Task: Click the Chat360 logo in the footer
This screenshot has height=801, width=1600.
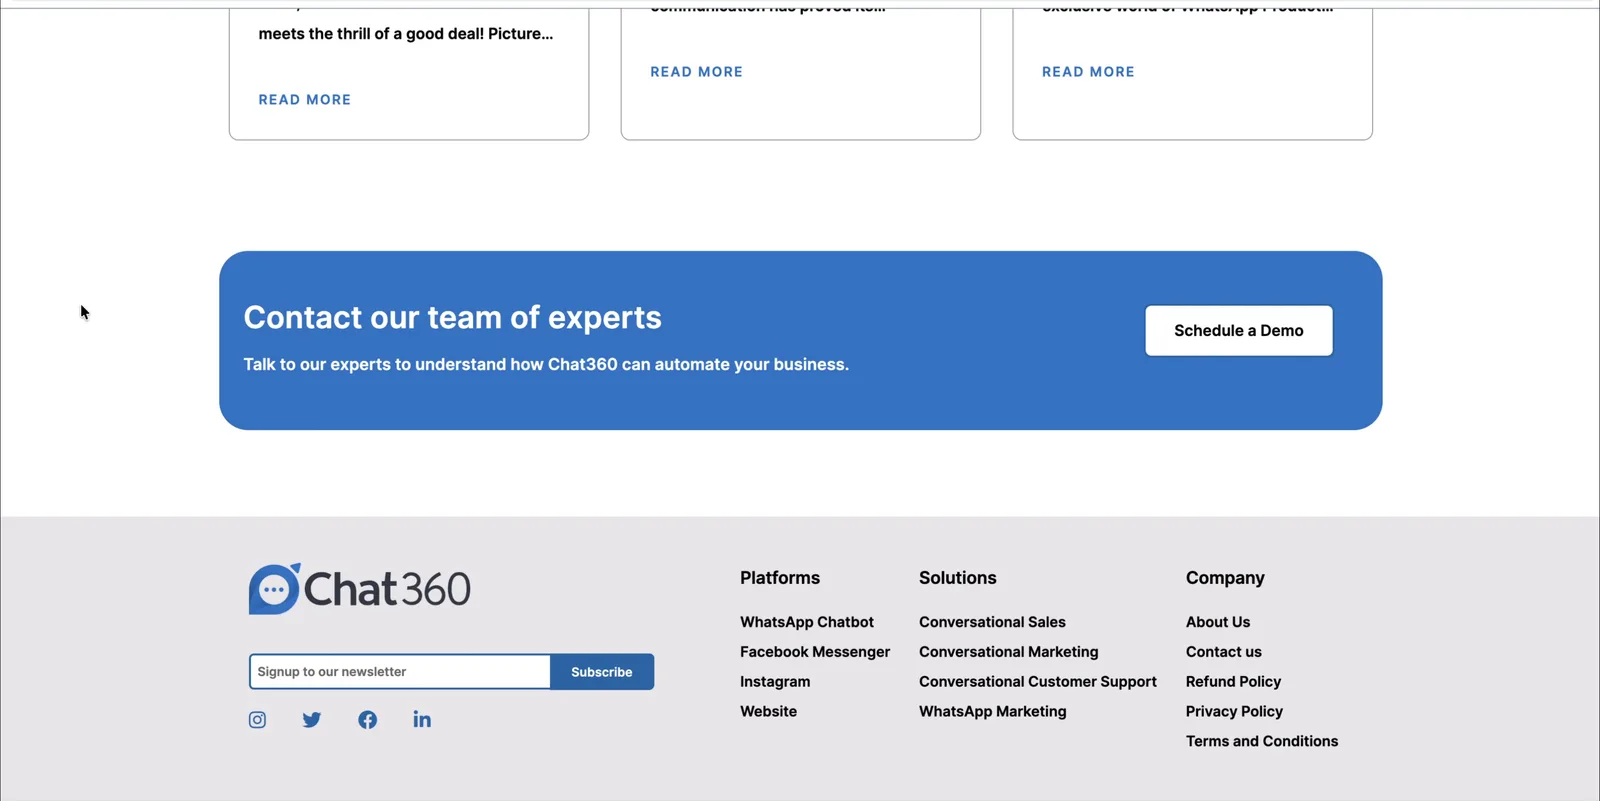Action: (x=360, y=589)
